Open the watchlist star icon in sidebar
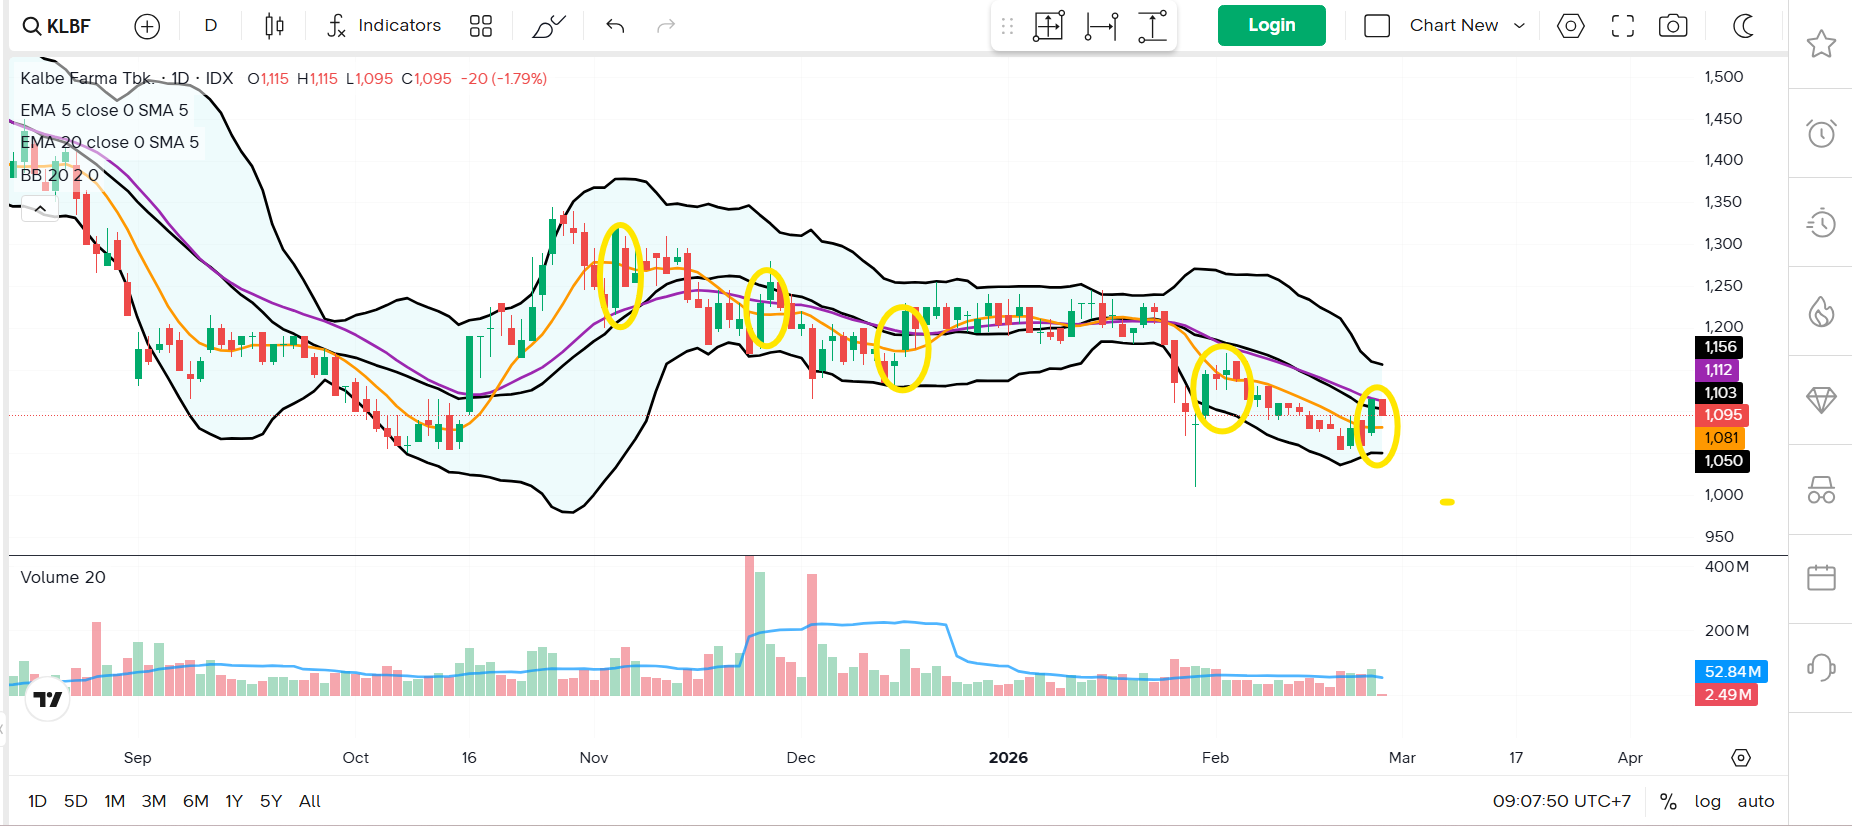The height and width of the screenshot is (826, 1852). click(1821, 44)
